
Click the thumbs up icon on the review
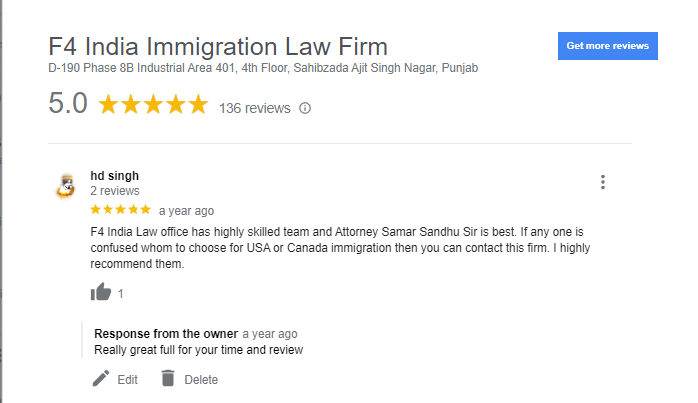point(101,292)
